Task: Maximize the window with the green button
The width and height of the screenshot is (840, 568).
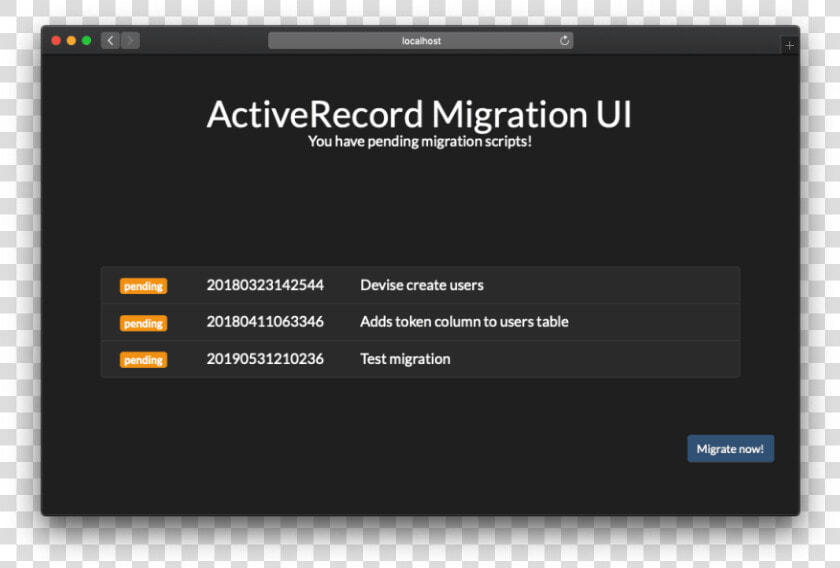Action: coord(86,41)
